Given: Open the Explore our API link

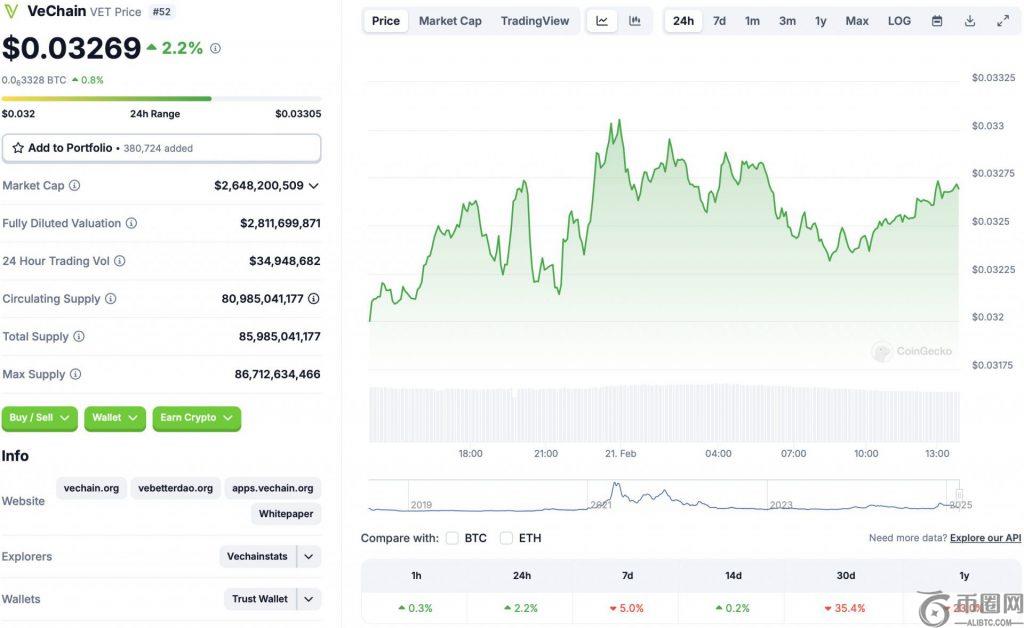Looking at the screenshot, I should pos(985,538).
